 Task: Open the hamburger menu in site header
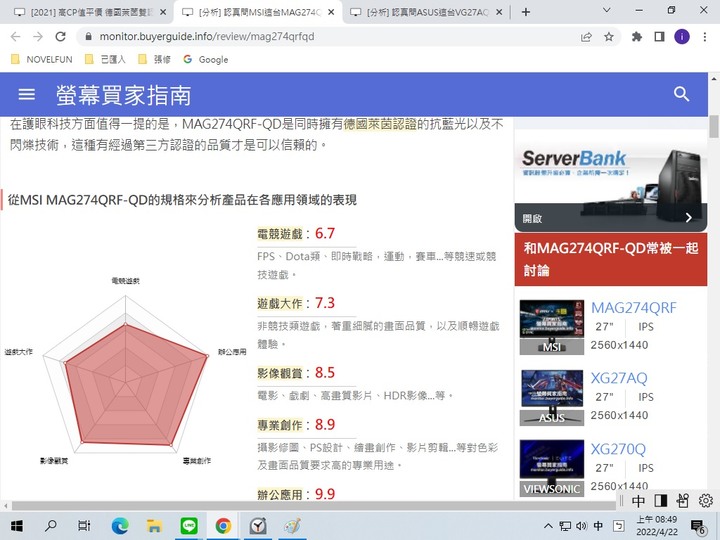click(x=26, y=95)
